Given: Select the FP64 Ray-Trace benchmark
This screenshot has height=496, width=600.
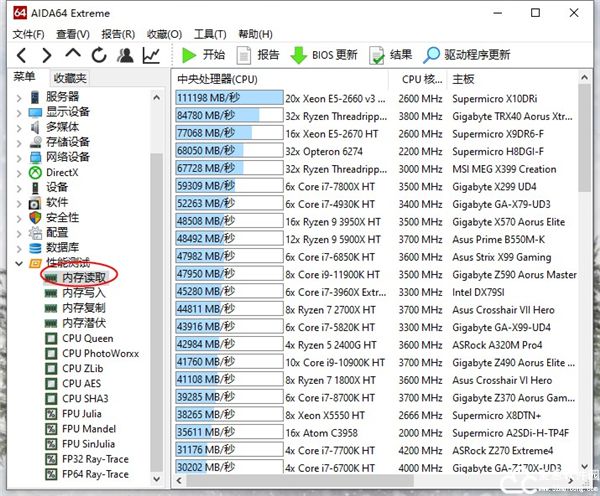Looking at the screenshot, I should click(95, 474).
